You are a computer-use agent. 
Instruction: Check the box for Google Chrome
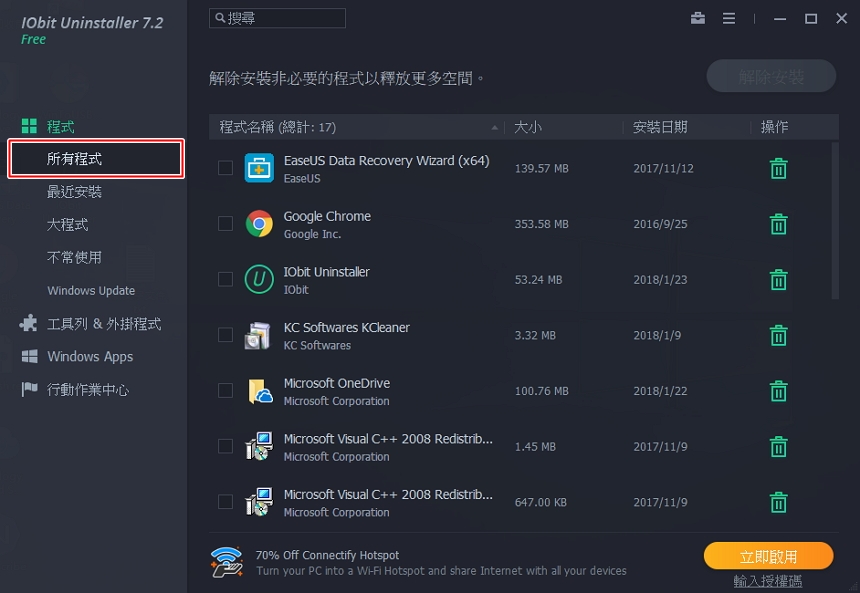225,223
